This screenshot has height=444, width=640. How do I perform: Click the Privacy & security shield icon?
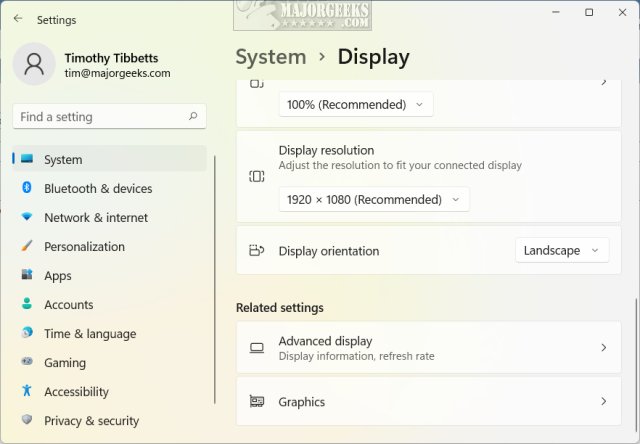(x=27, y=420)
